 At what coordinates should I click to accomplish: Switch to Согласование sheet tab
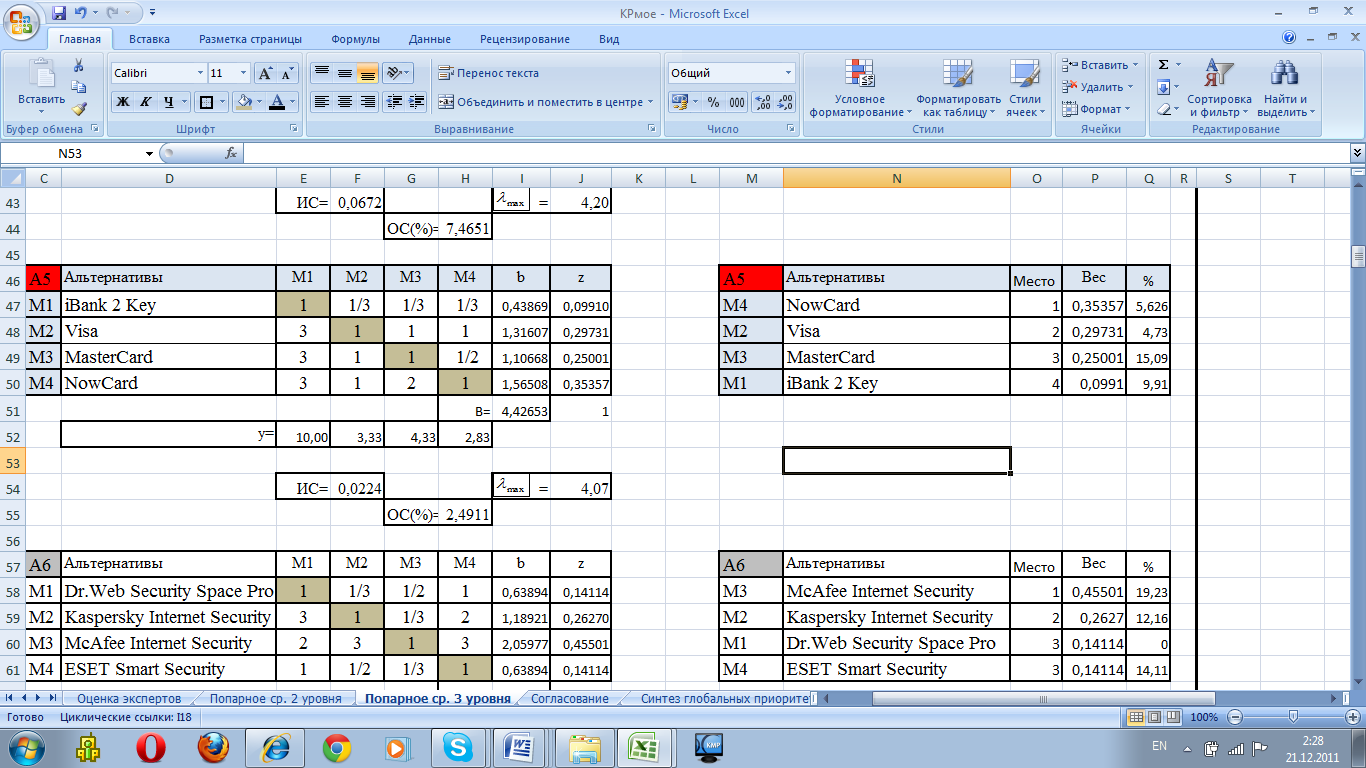(569, 699)
